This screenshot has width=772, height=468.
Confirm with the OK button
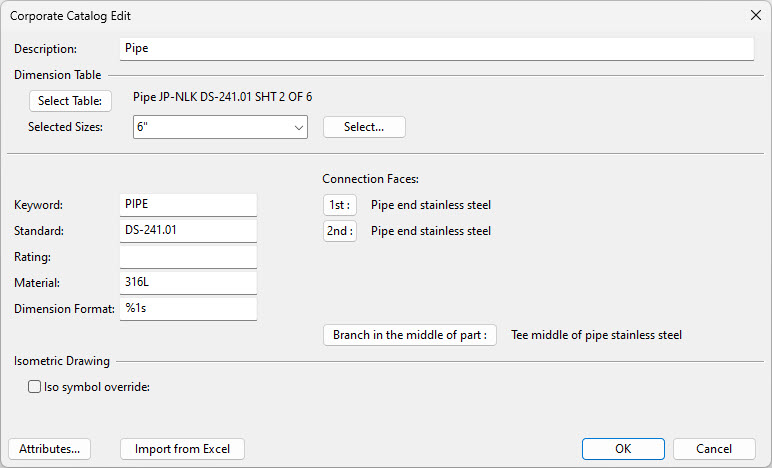(623, 449)
